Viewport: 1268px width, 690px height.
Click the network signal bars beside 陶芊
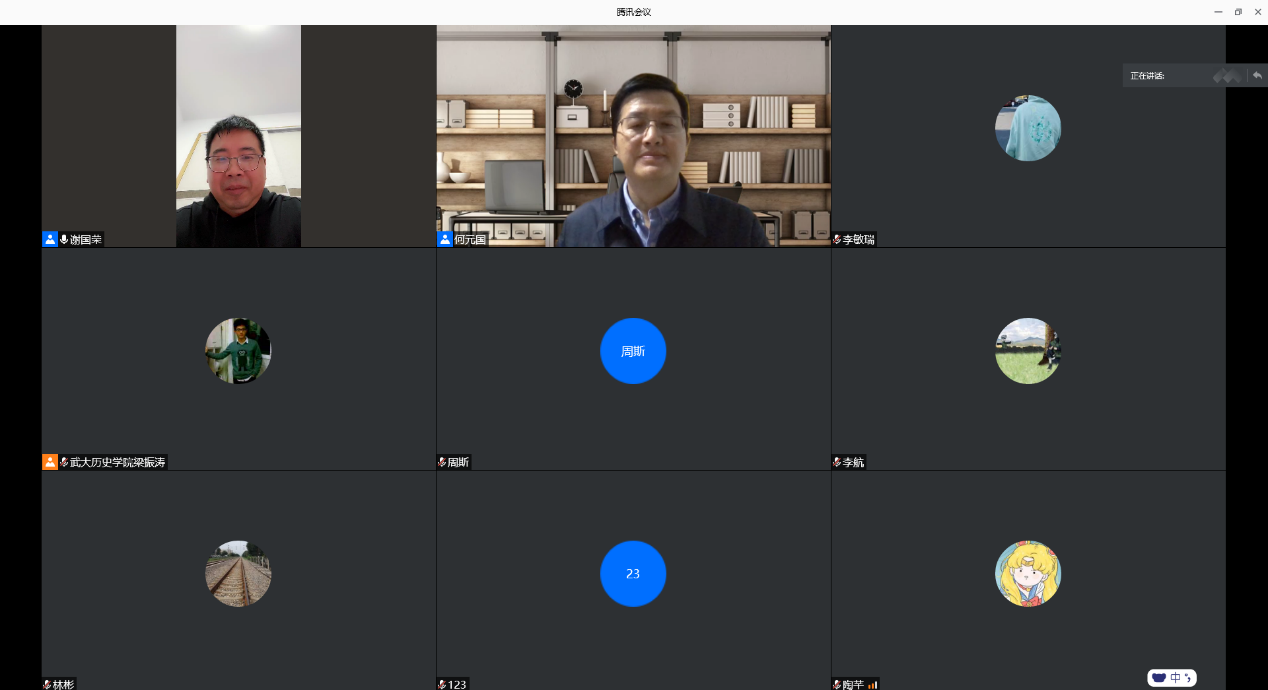pyautogui.click(x=872, y=684)
